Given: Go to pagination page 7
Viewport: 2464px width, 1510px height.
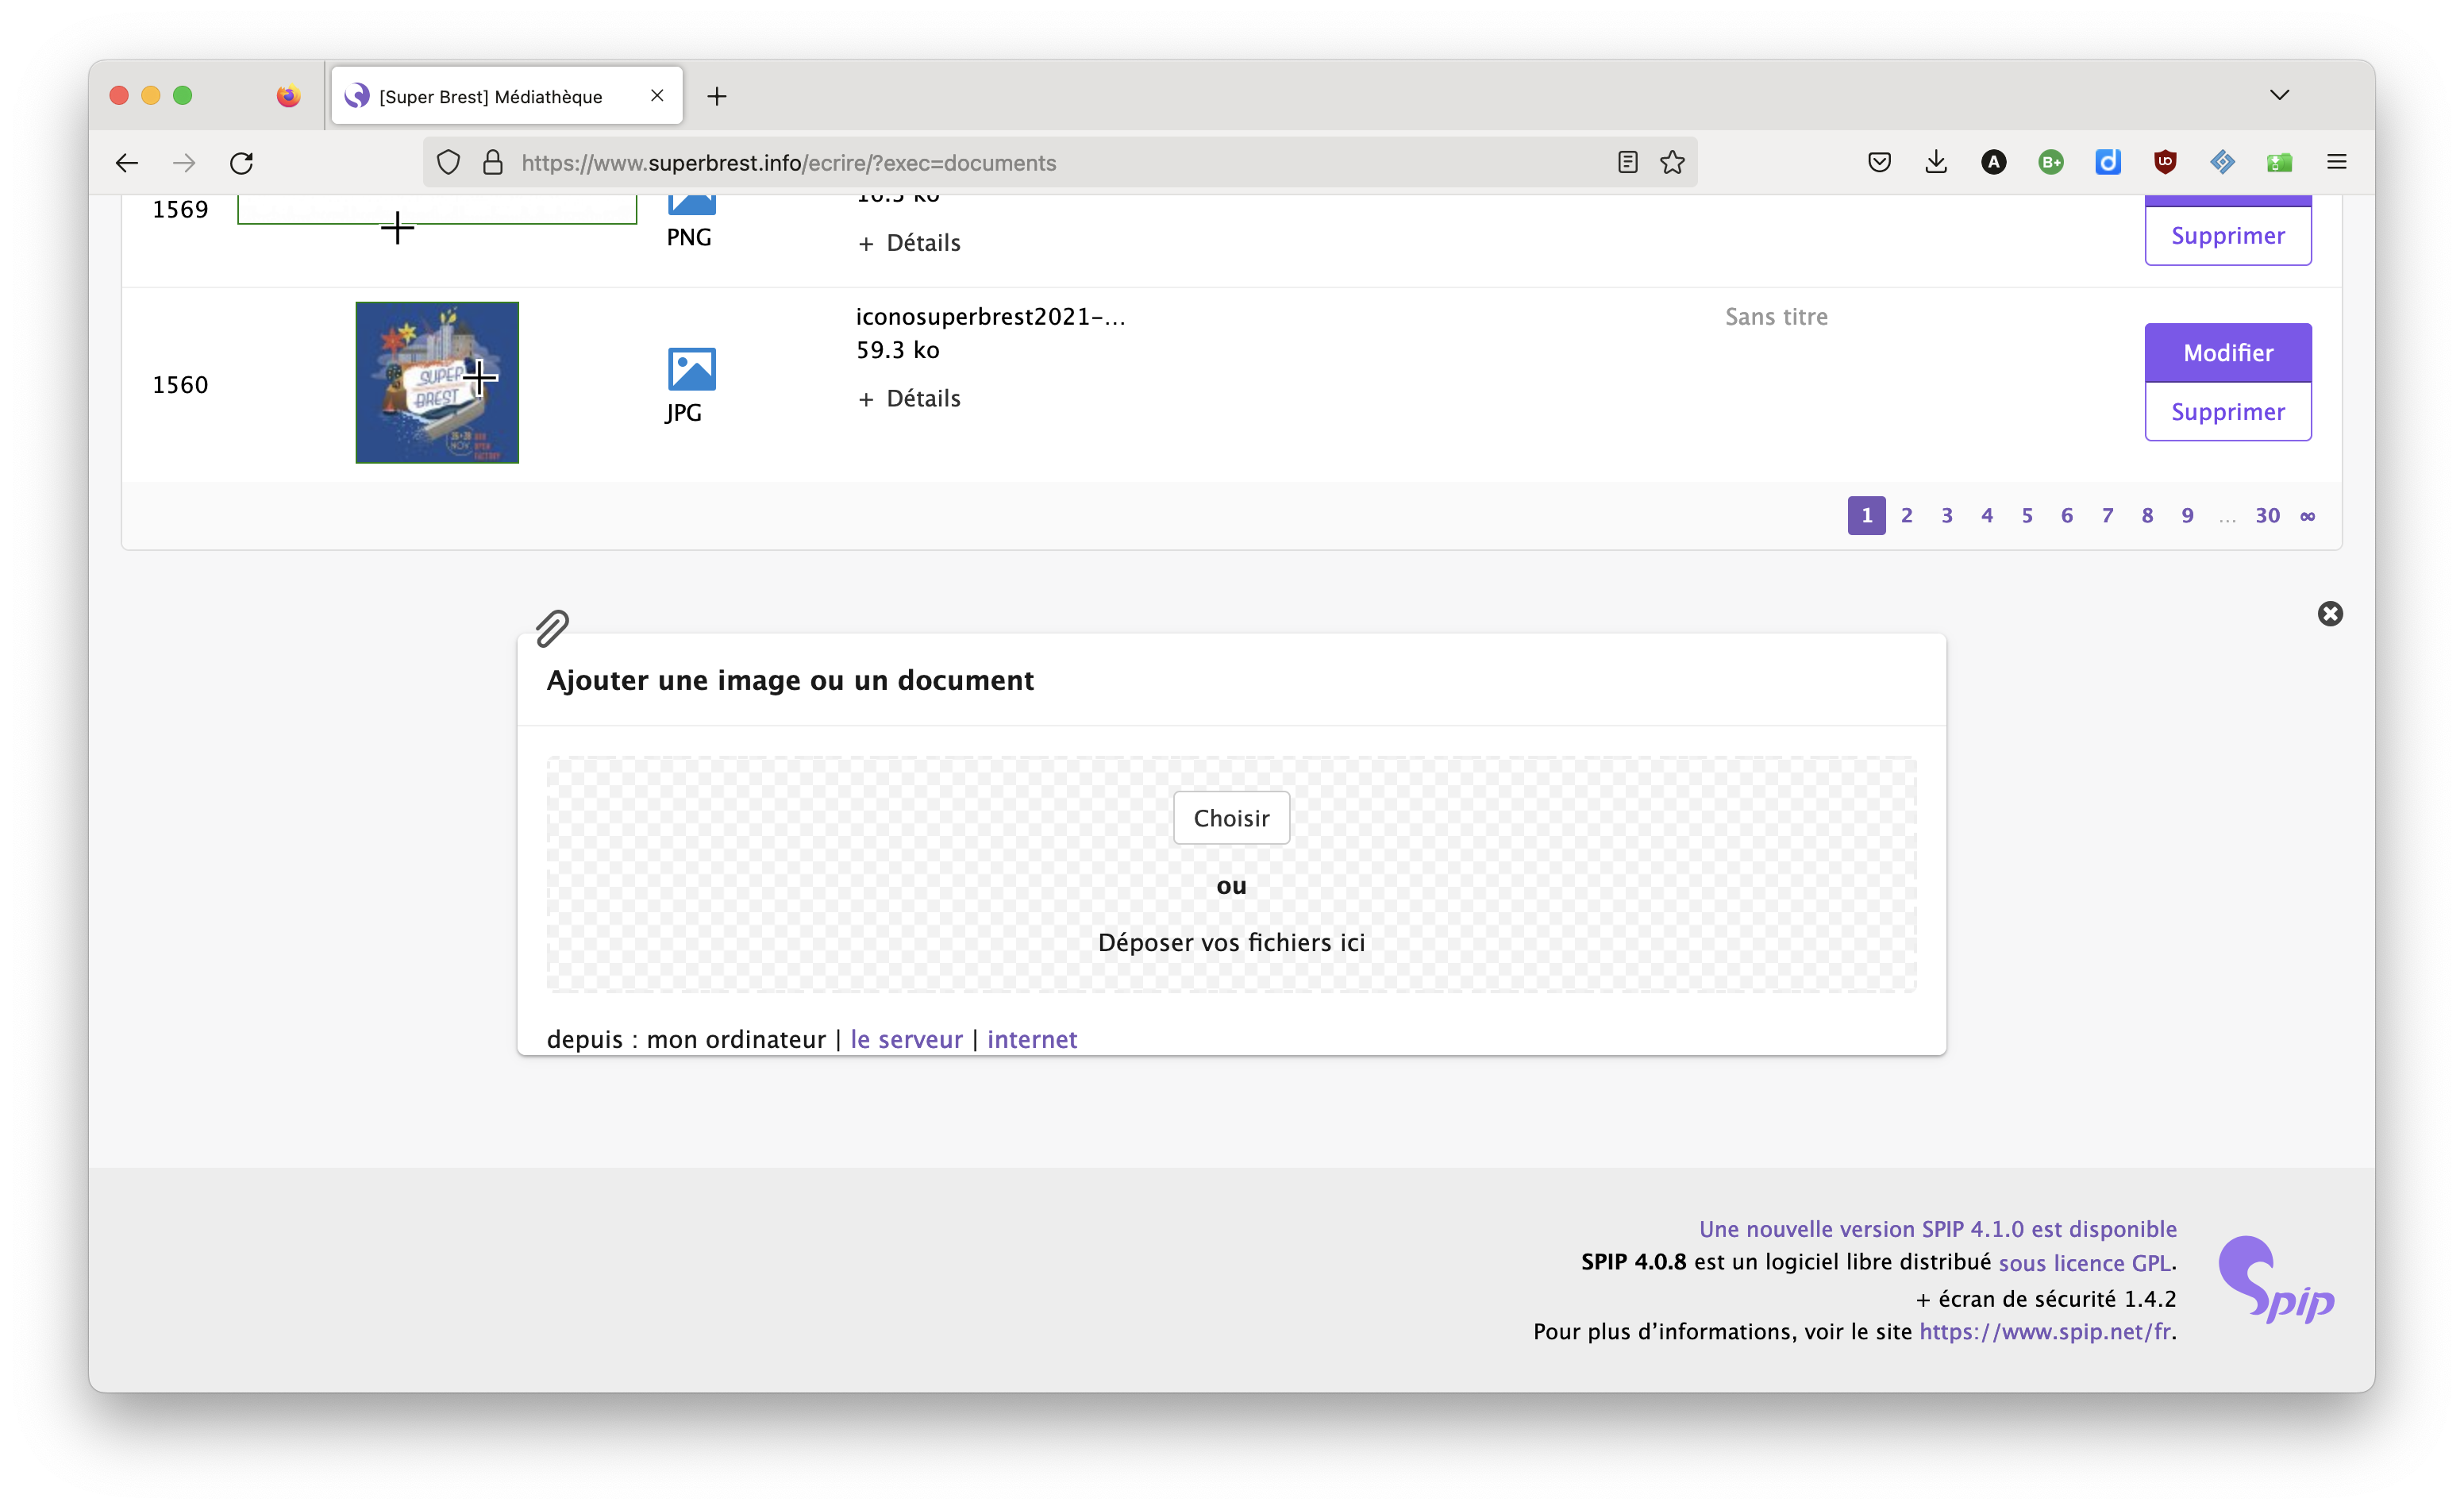Looking at the screenshot, I should pyautogui.click(x=2107, y=515).
